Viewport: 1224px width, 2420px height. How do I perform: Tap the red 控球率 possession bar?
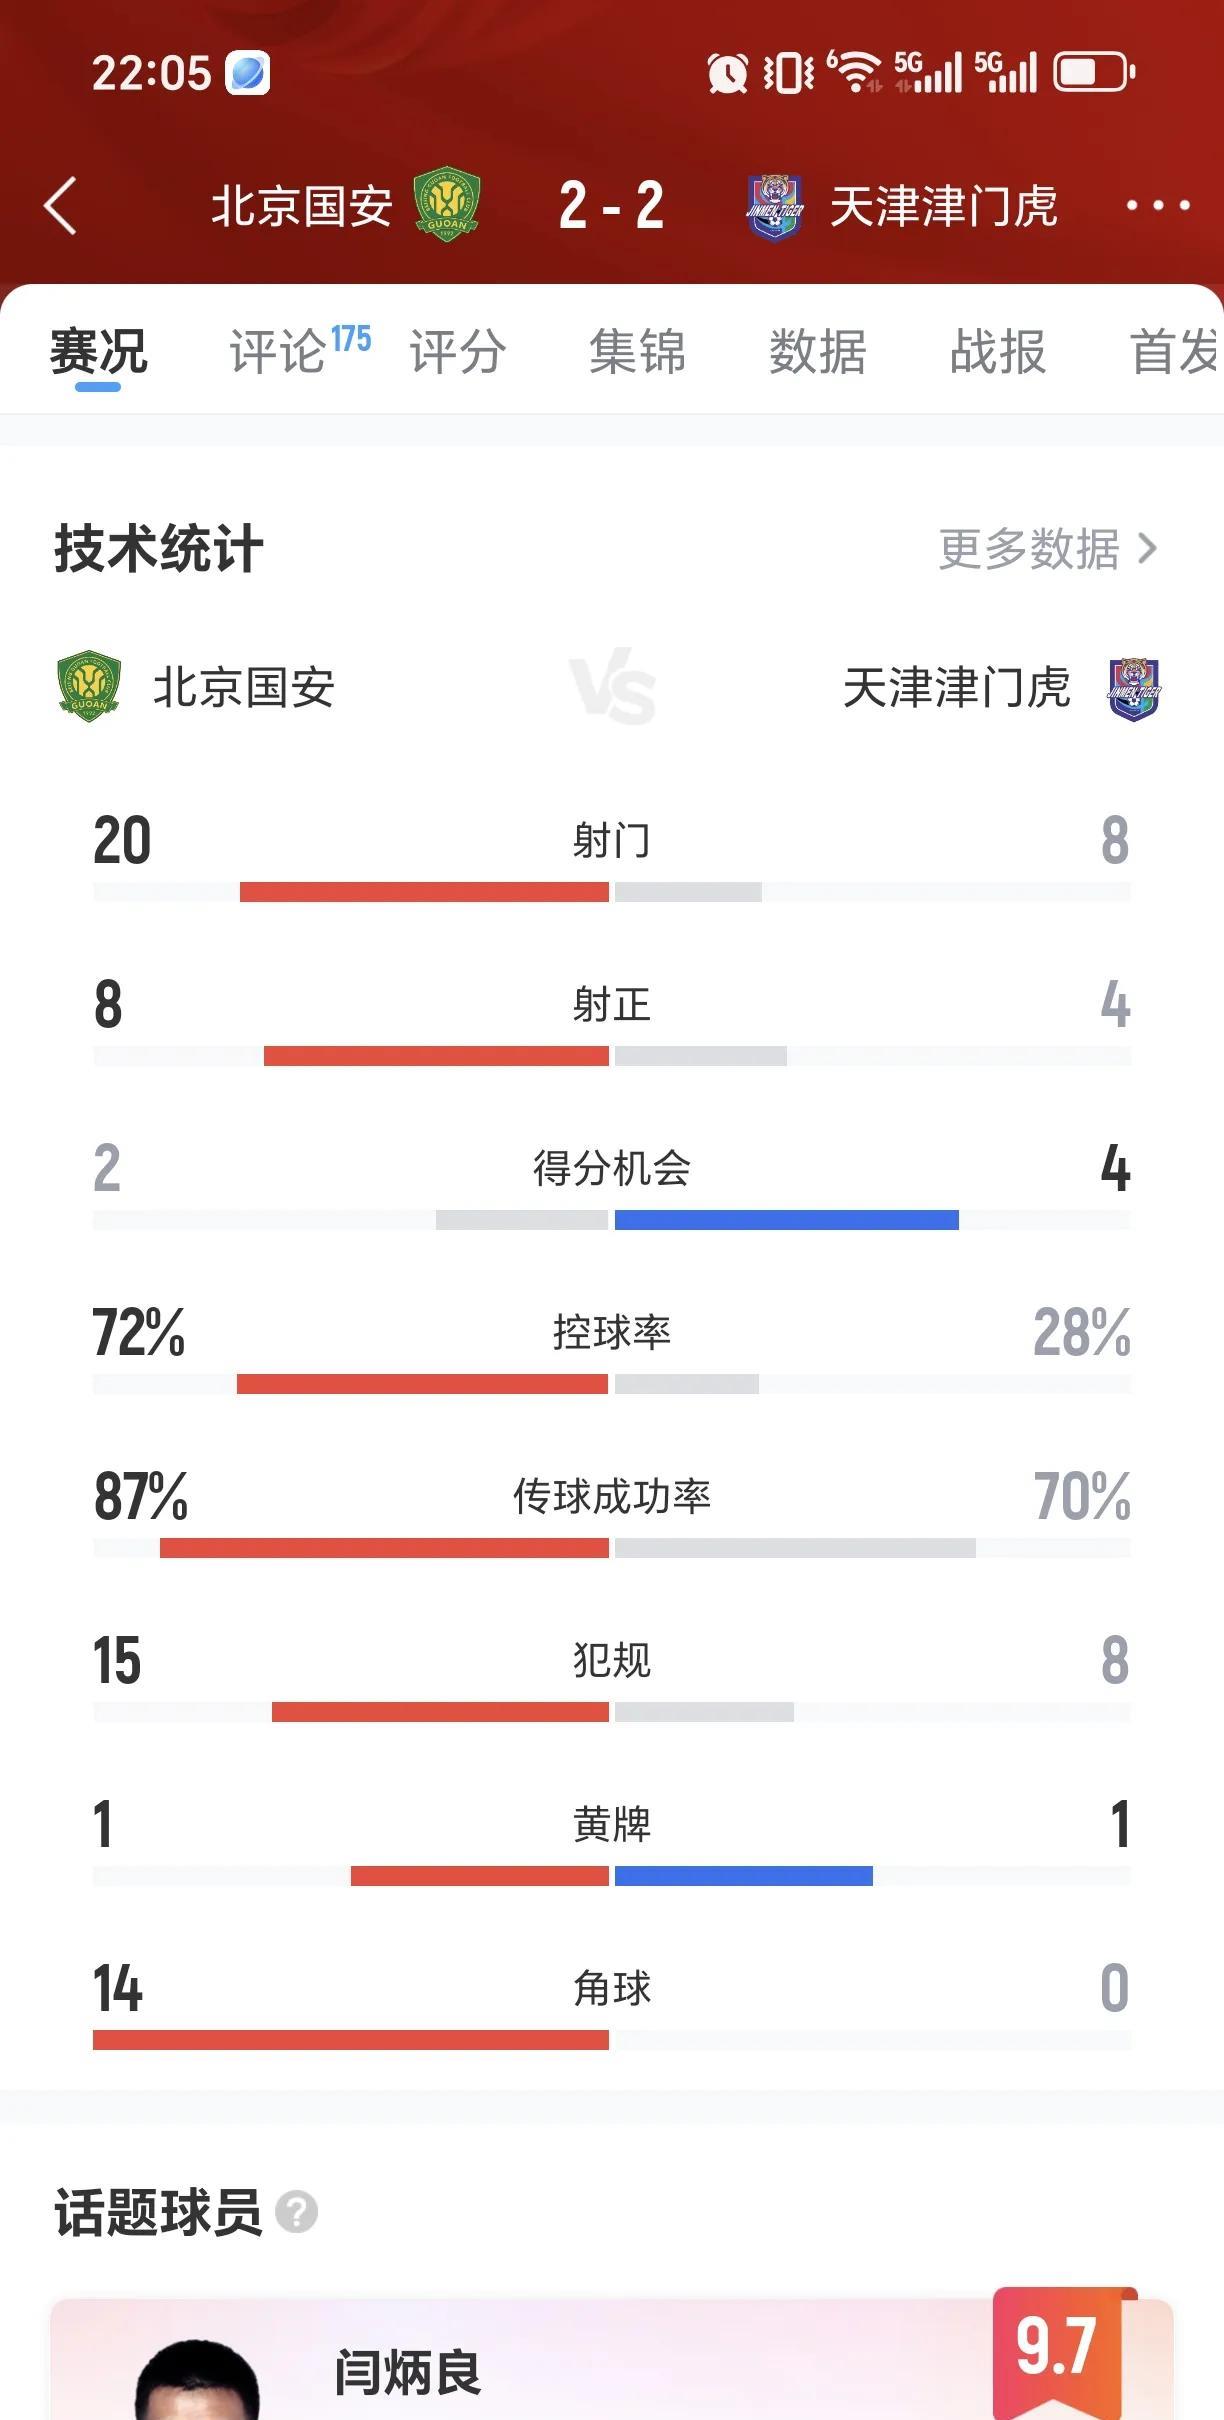tap(422, 1384)
